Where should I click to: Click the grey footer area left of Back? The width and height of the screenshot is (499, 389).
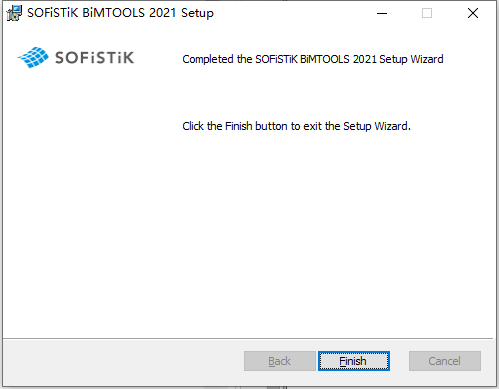[x=123, y=362]
